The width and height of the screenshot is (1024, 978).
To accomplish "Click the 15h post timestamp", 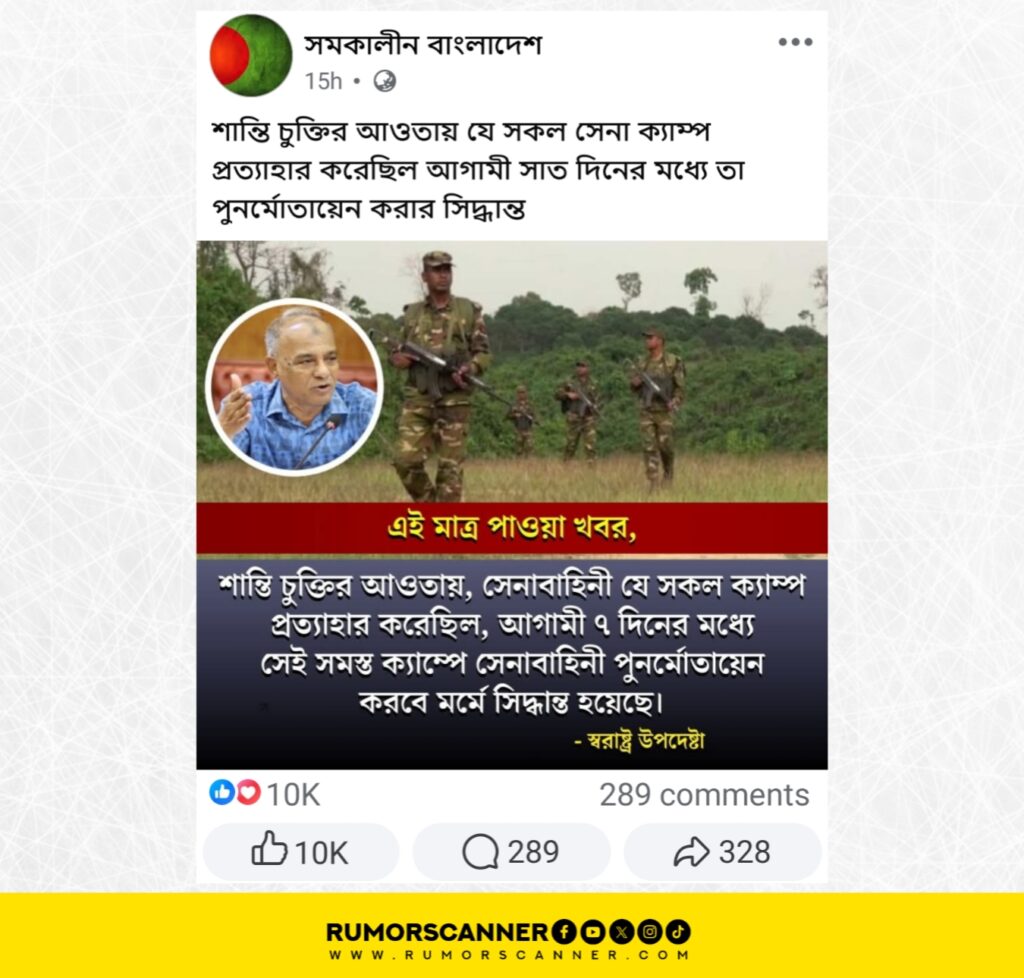I will click(x=323, y=81).
